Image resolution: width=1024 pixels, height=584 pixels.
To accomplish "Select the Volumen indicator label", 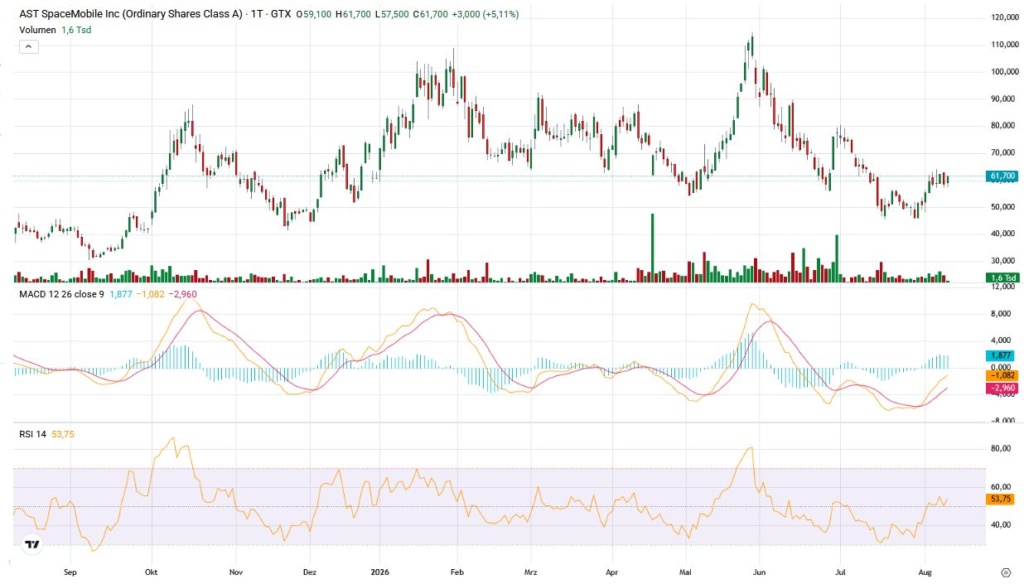I will point(37,30).
